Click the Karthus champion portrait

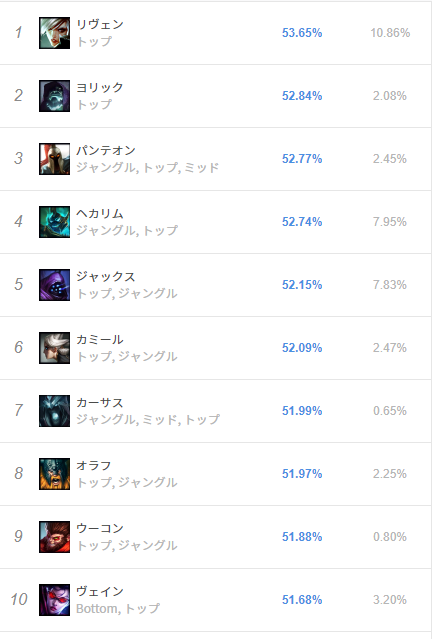pos(54,411)
